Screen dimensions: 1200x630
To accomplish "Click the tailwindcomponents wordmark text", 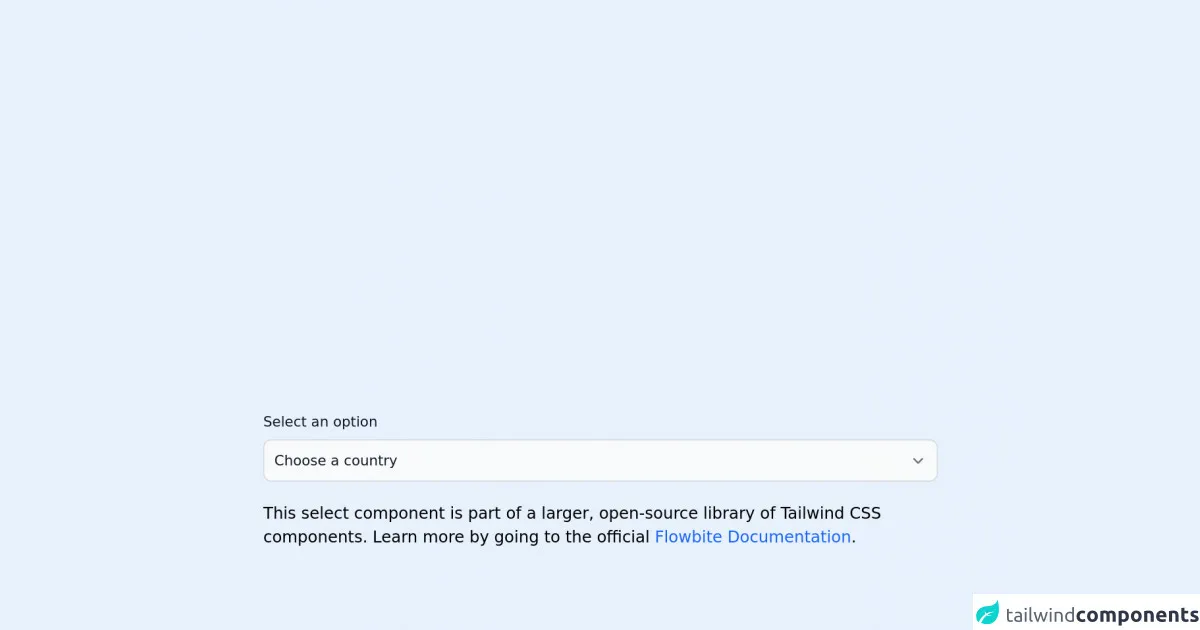I will [x=1102, y=614].
